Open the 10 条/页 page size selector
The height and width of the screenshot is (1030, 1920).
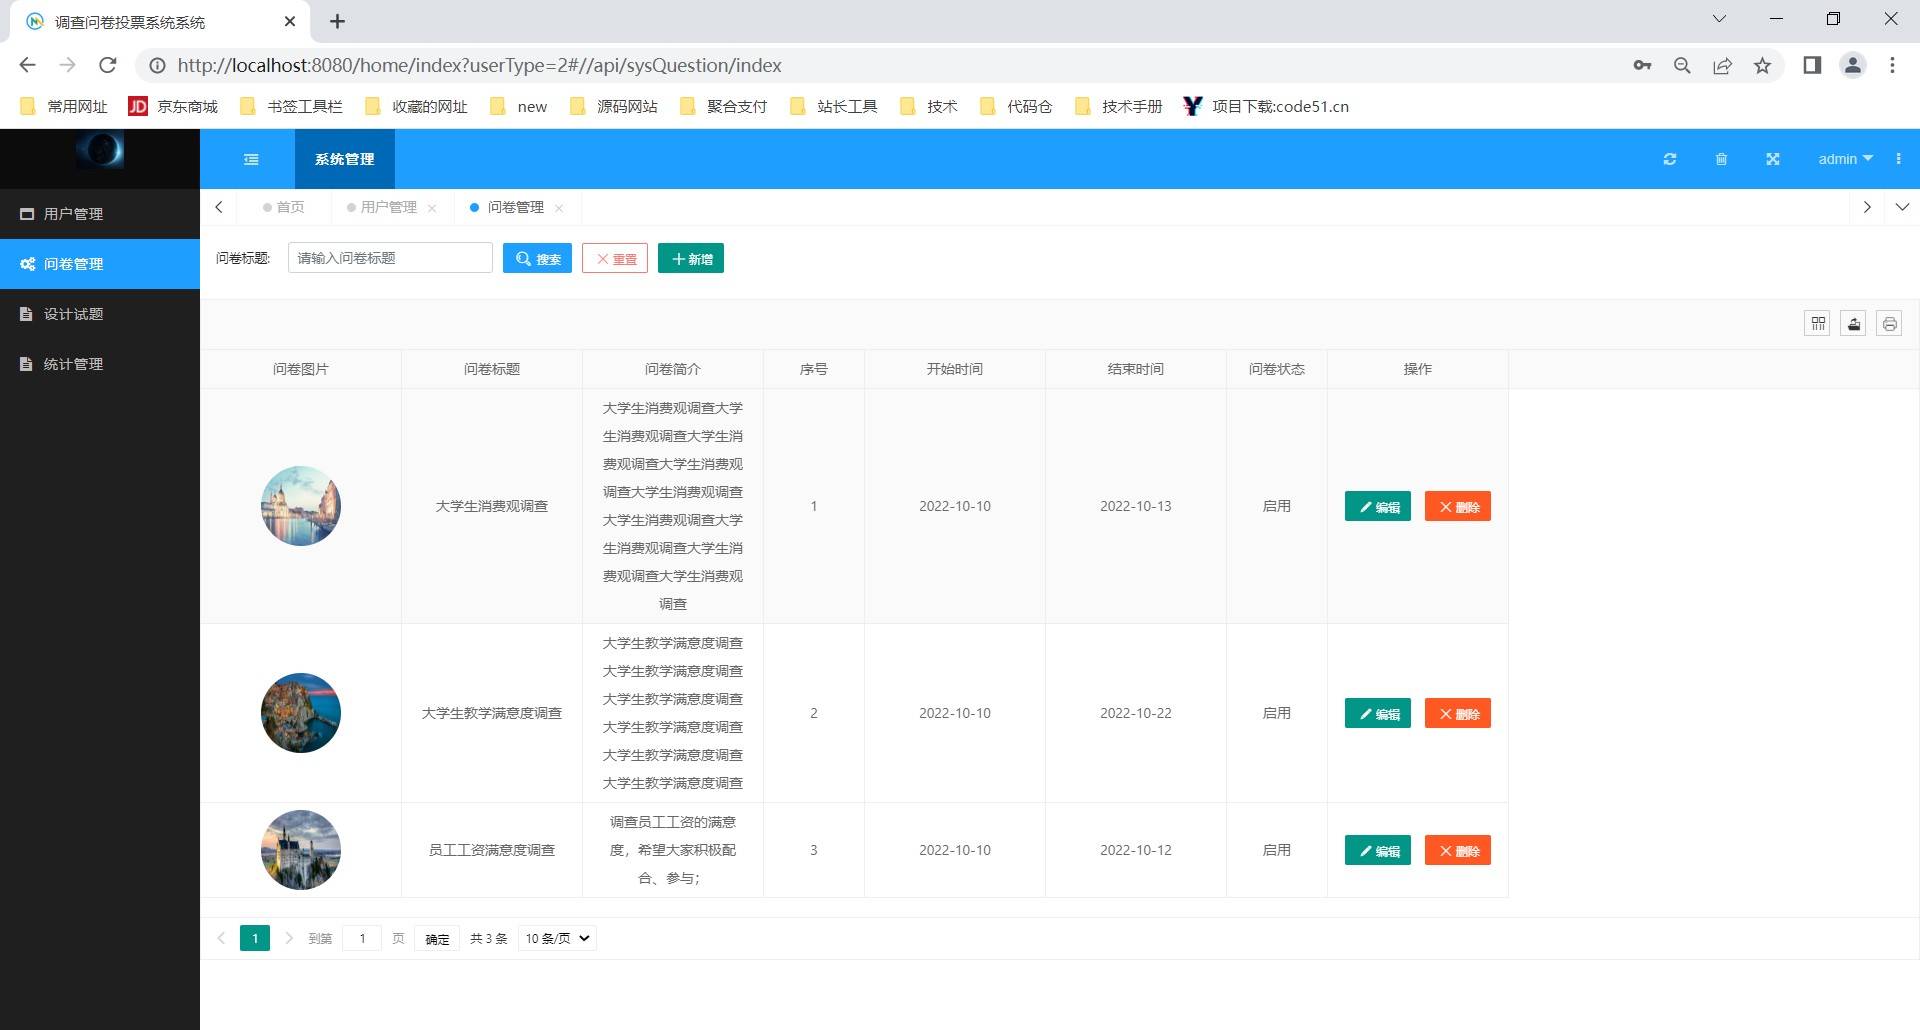(x=557, y=938)
